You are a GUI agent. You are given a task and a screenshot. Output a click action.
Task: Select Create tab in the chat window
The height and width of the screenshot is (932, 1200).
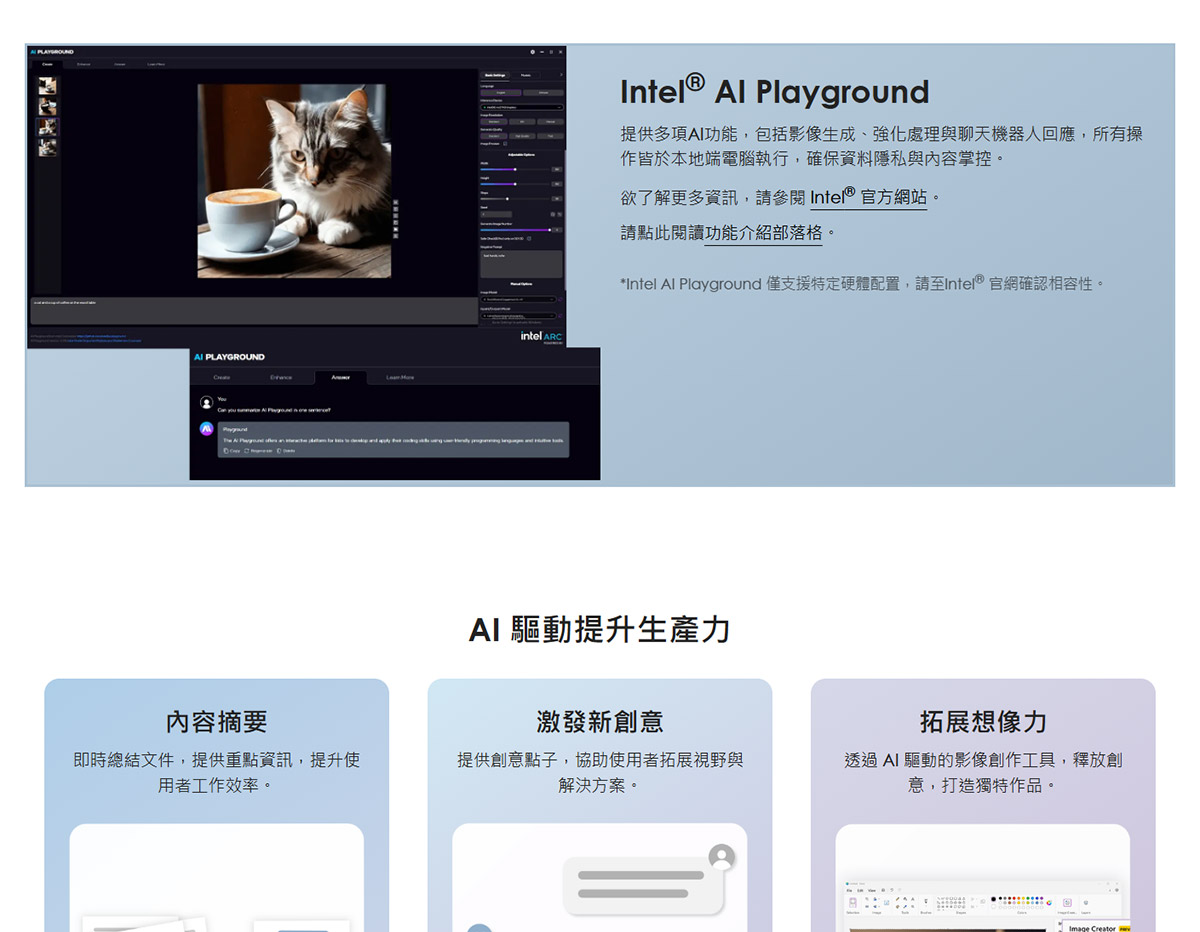pos(222,377)
